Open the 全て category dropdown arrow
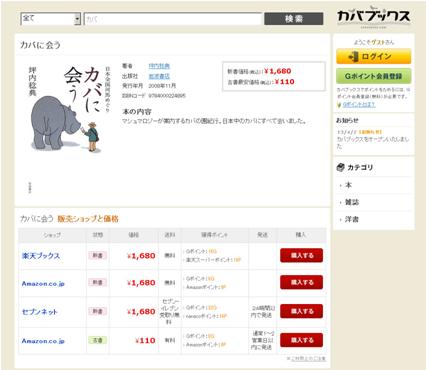The height and width of the screenshot is (370, 426). tap(77, 19)
